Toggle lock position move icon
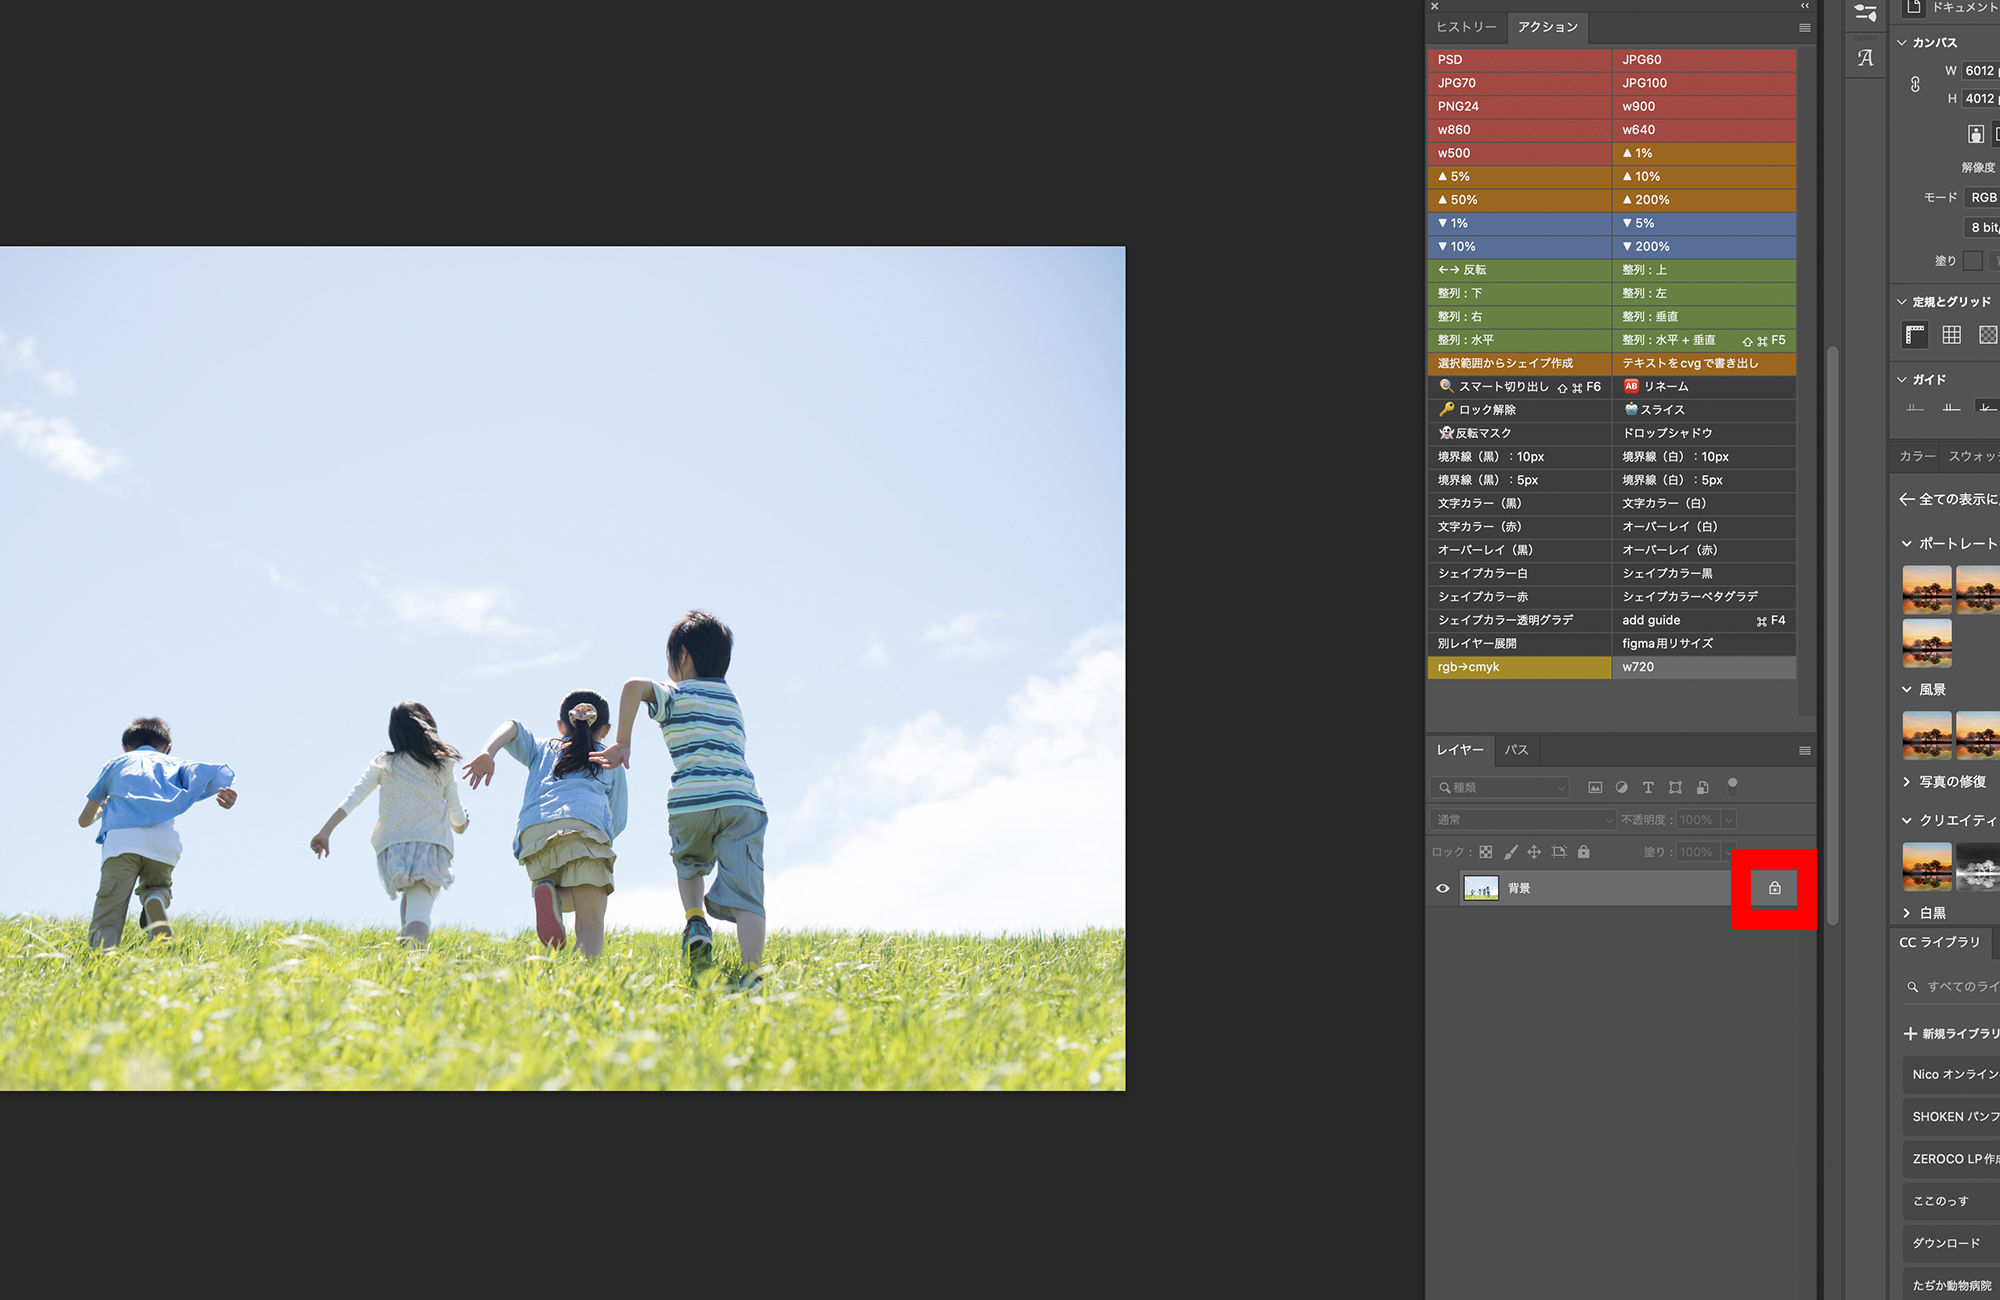This screenshot has height=1300, width=2000. (x=1534, y=852)
